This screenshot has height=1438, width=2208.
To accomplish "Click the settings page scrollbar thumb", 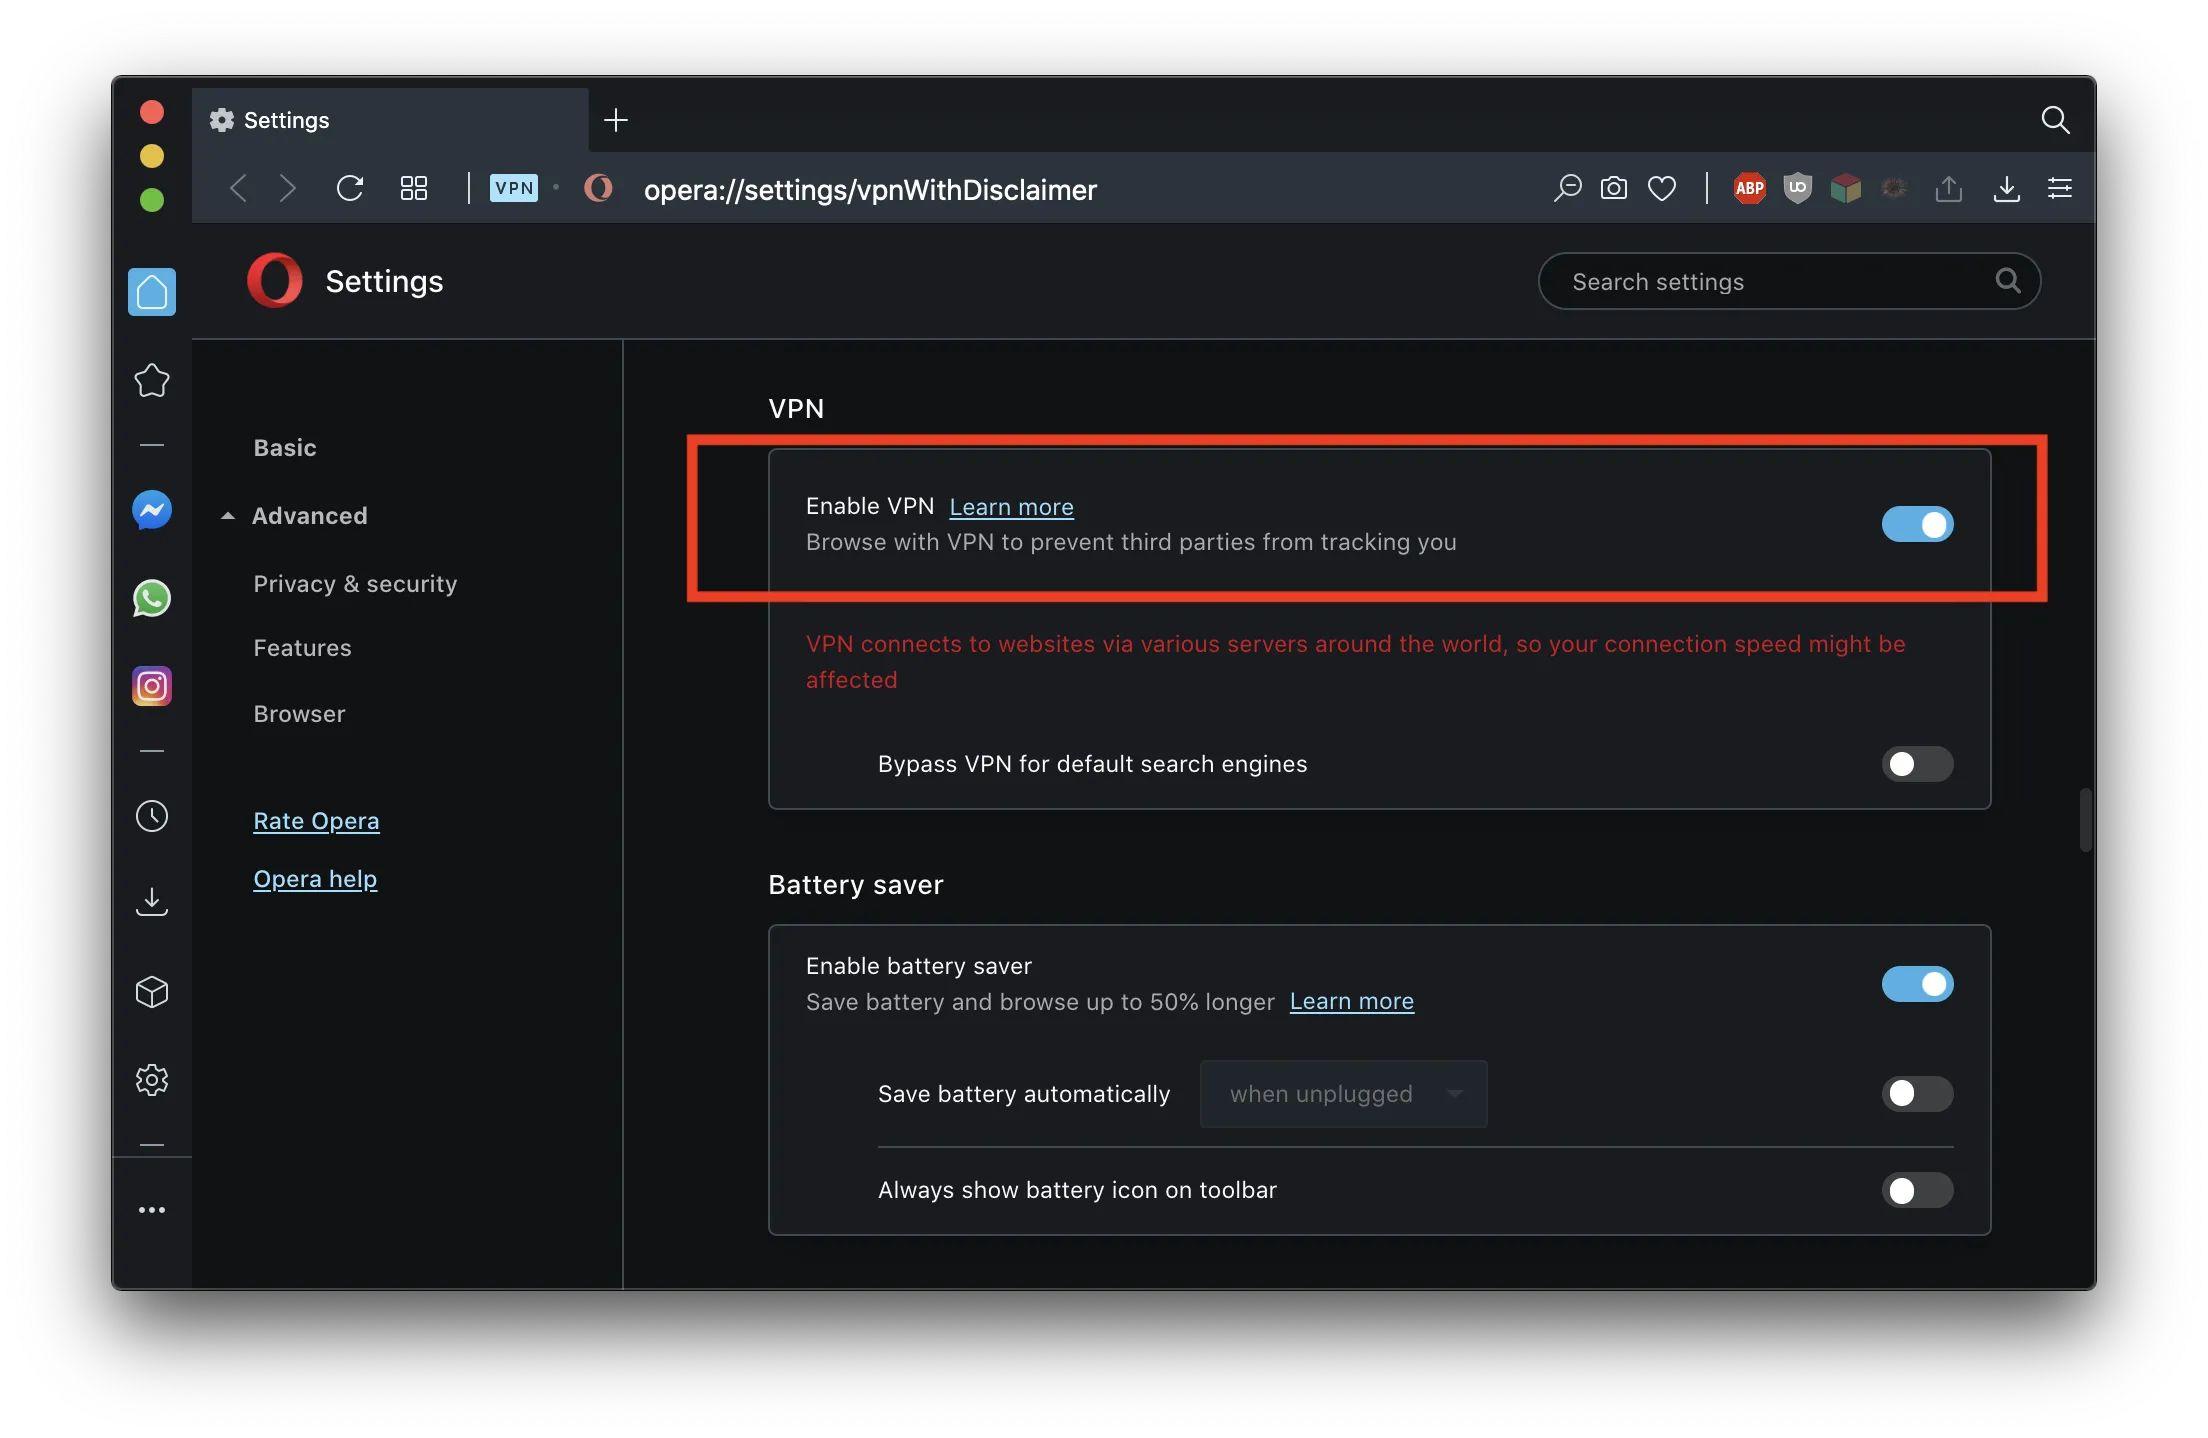I will [x=2085, y=820].
